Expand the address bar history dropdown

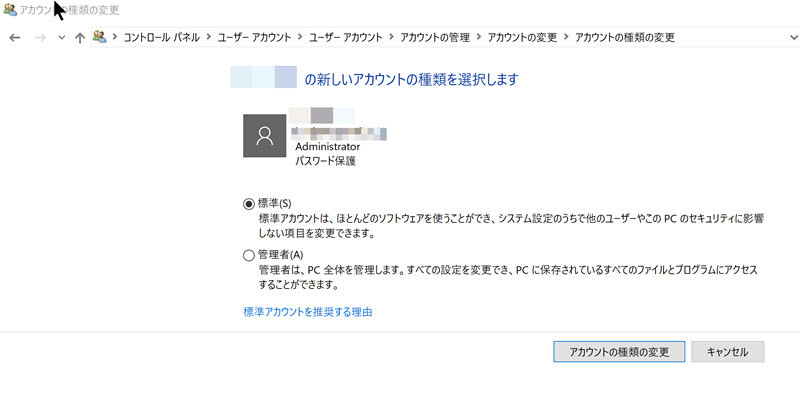pos(793,37)
